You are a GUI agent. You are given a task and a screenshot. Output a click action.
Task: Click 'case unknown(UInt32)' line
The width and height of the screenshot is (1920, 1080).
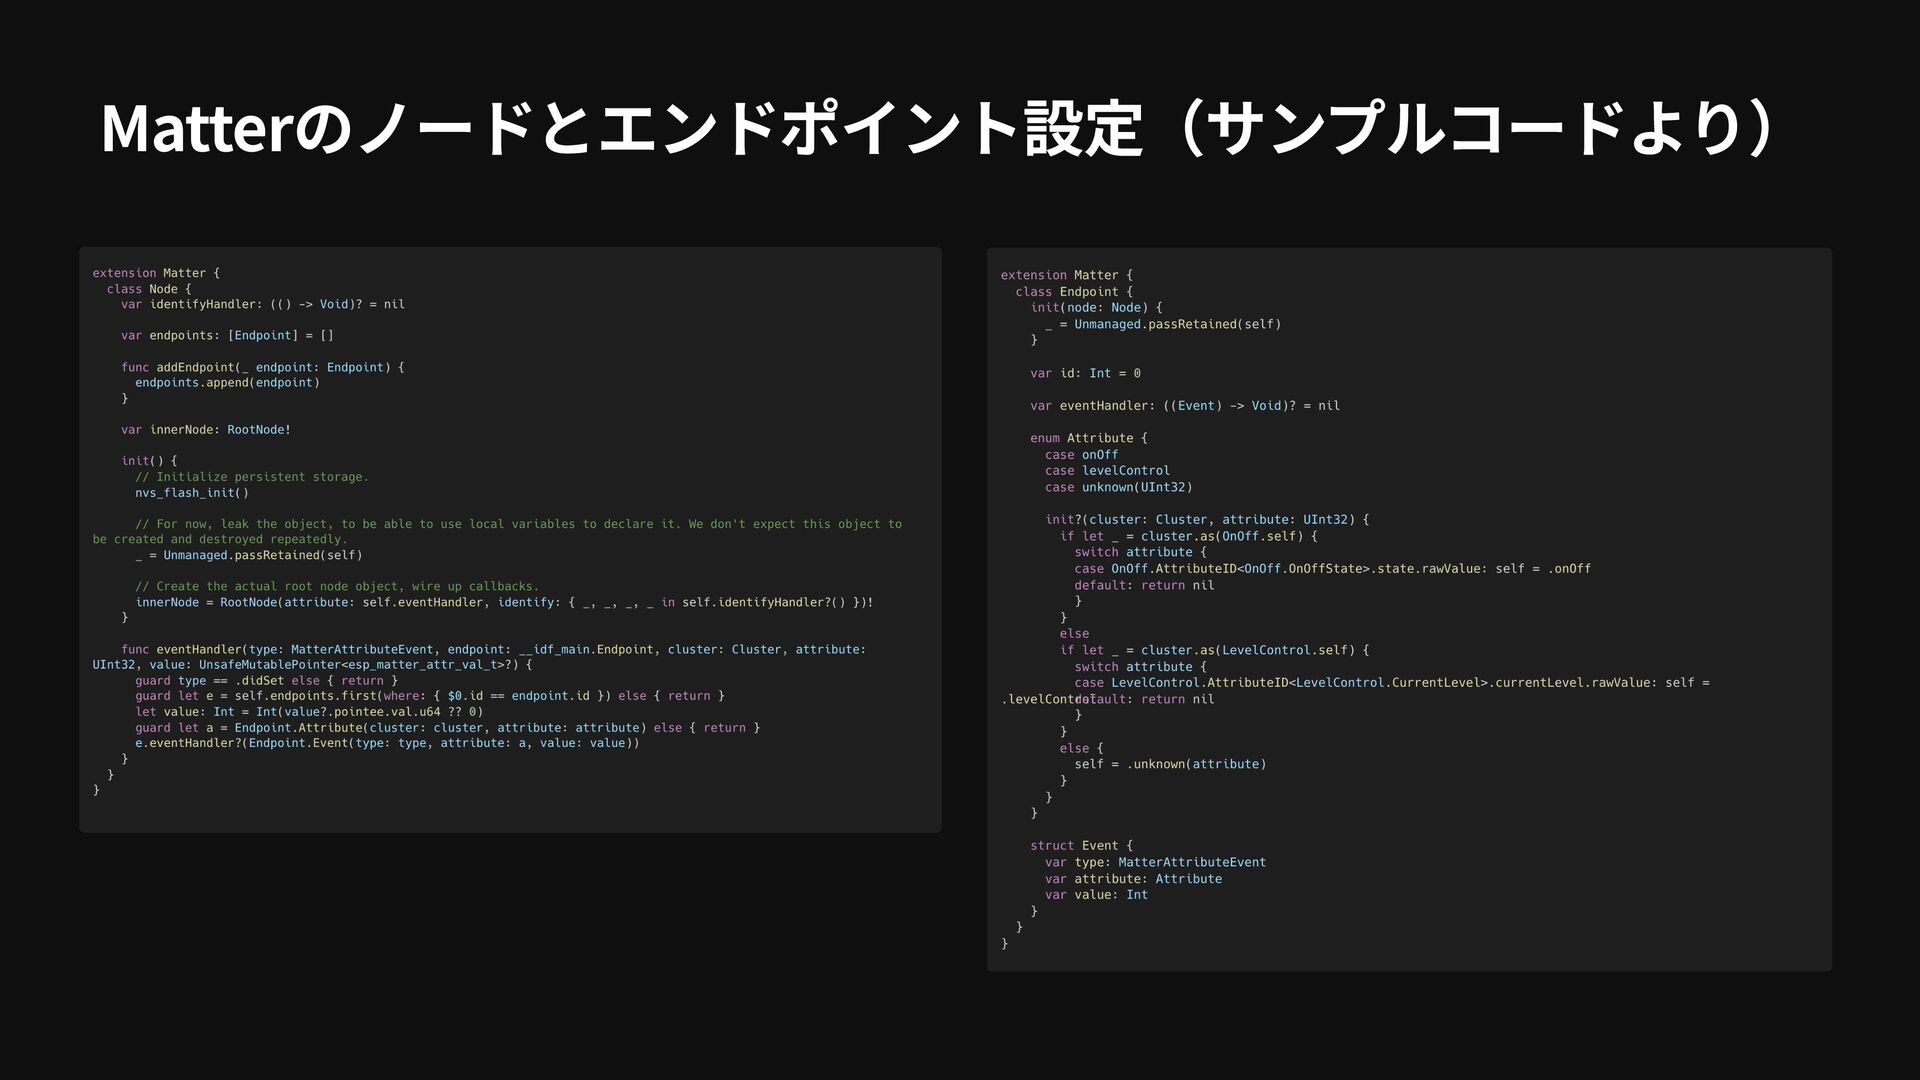click(x=1118, y=488)
